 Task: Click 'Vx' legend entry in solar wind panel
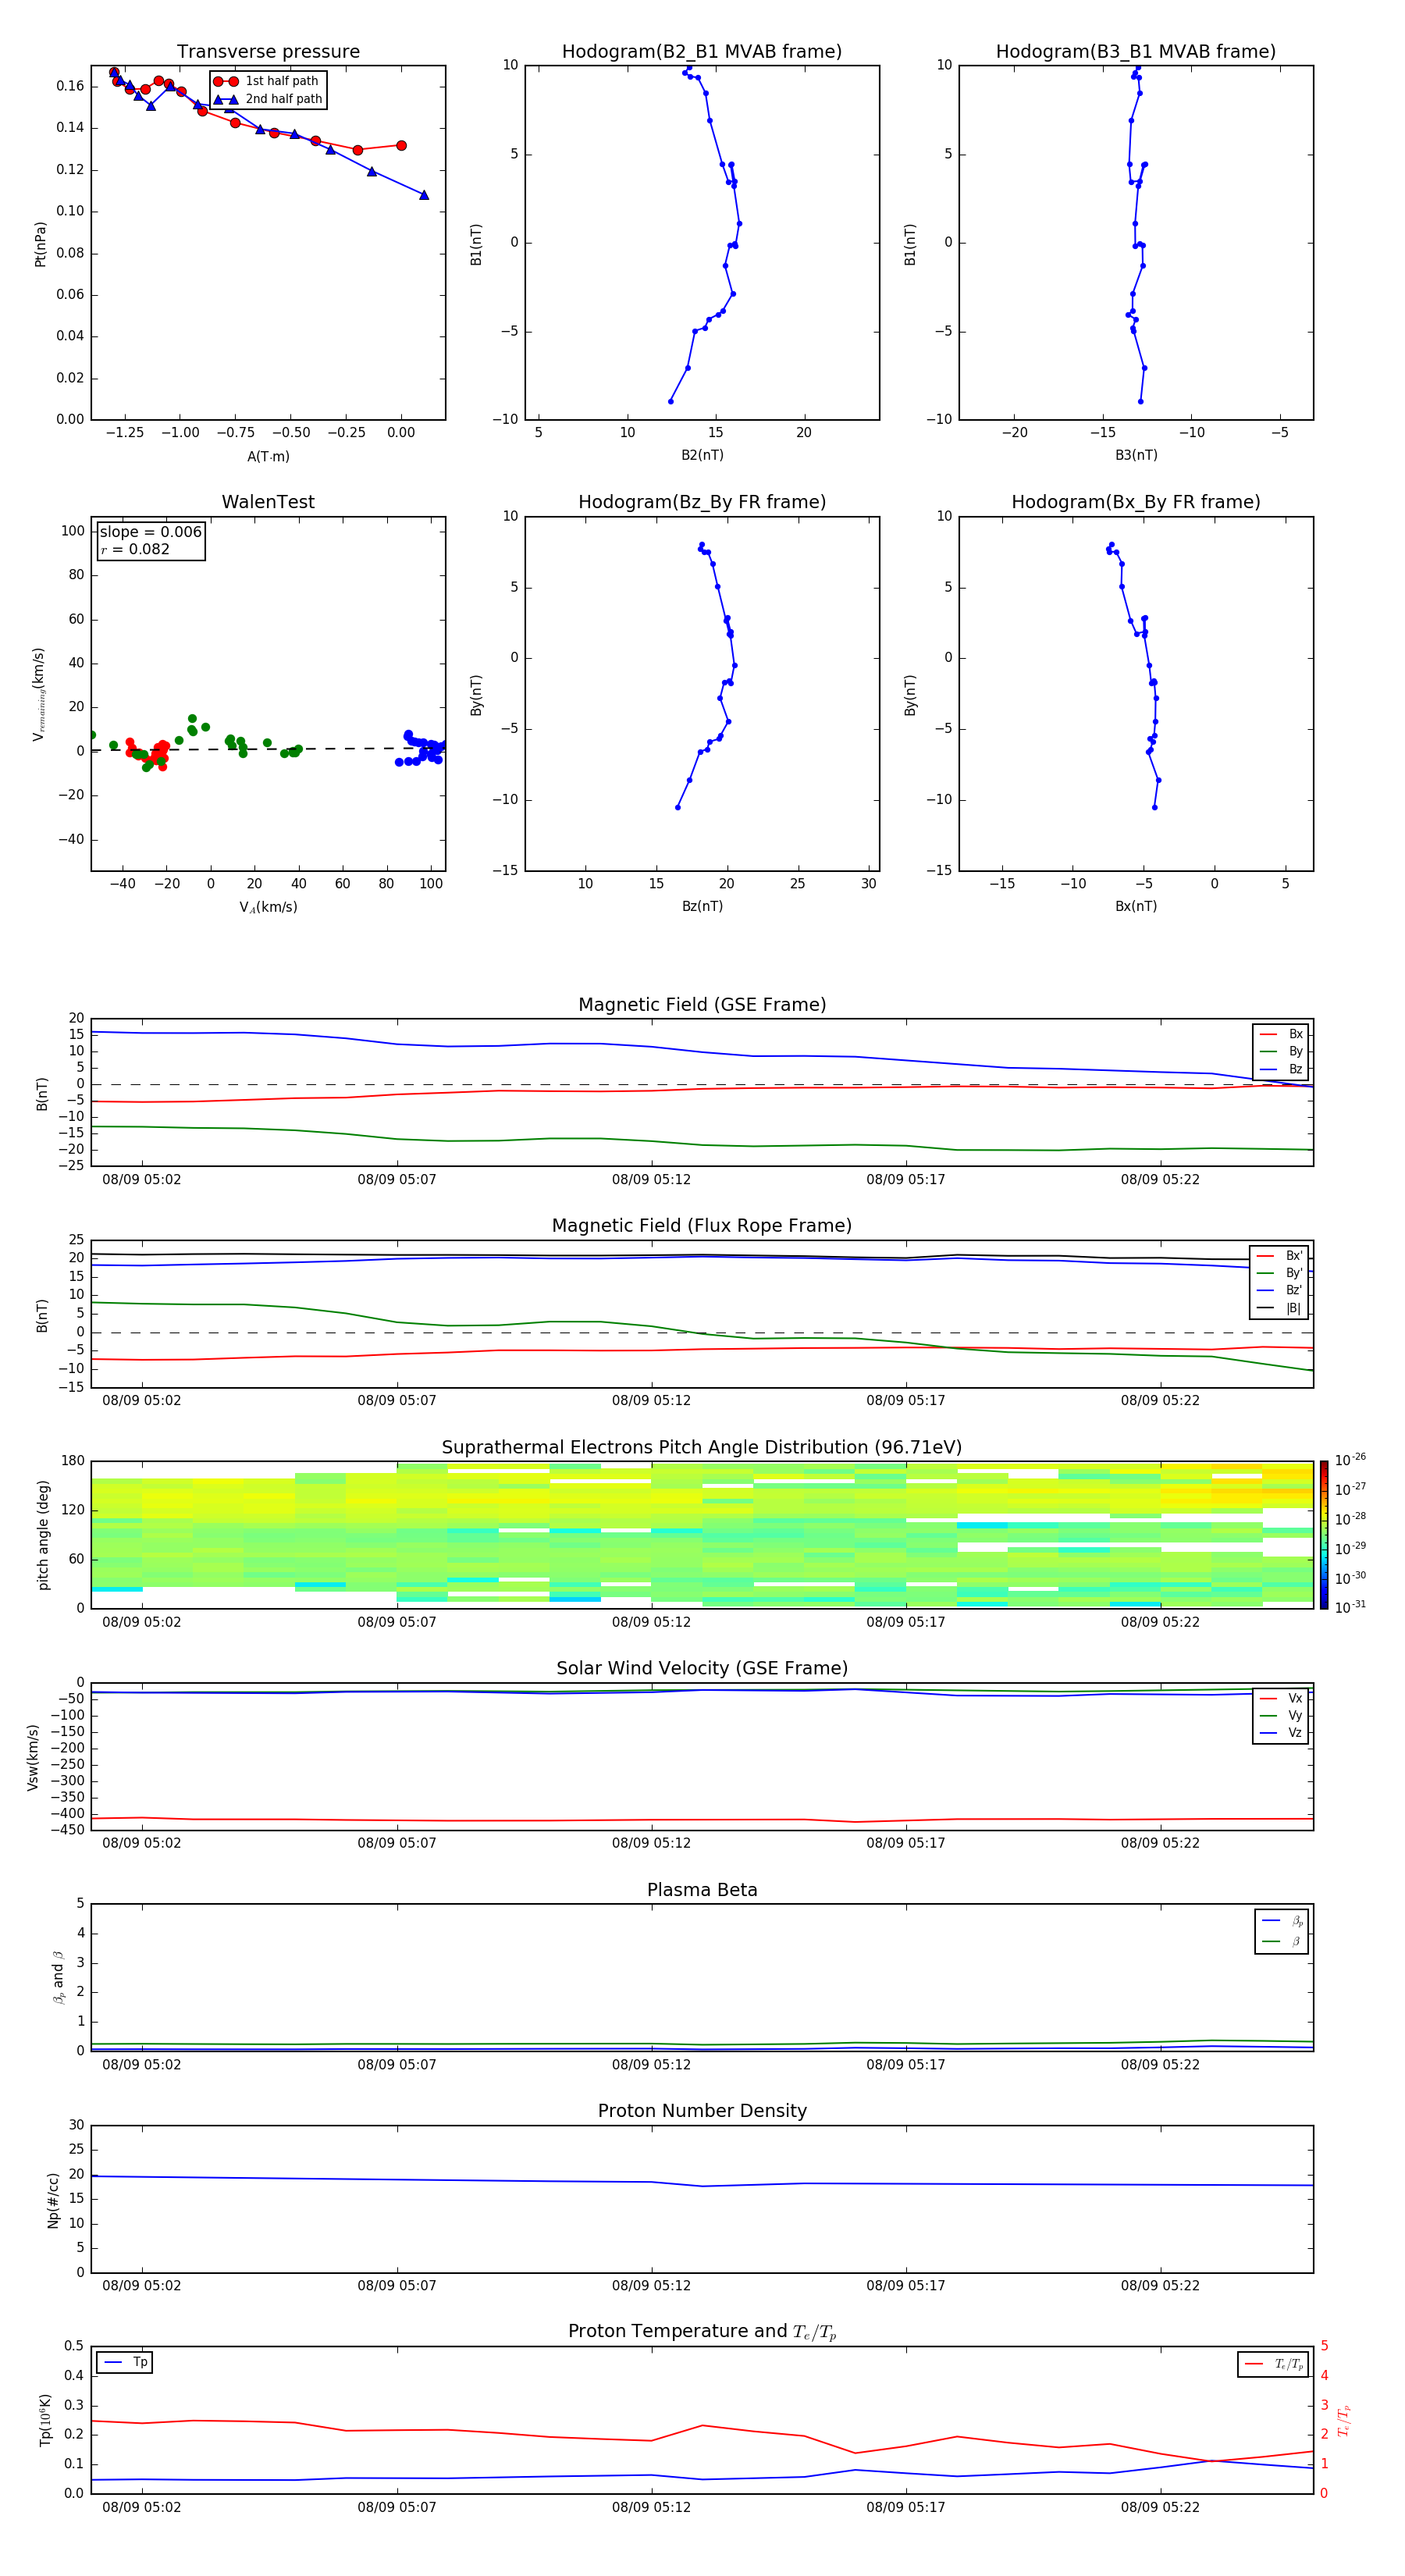click(x=1281, y=1699)
